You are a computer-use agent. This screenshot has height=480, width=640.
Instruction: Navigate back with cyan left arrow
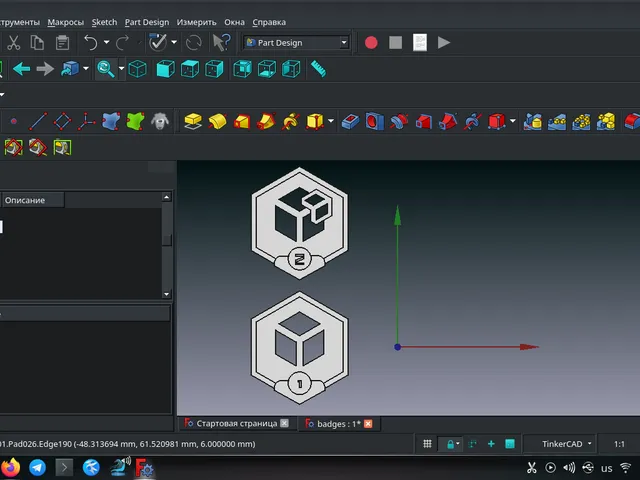(22, 69)
